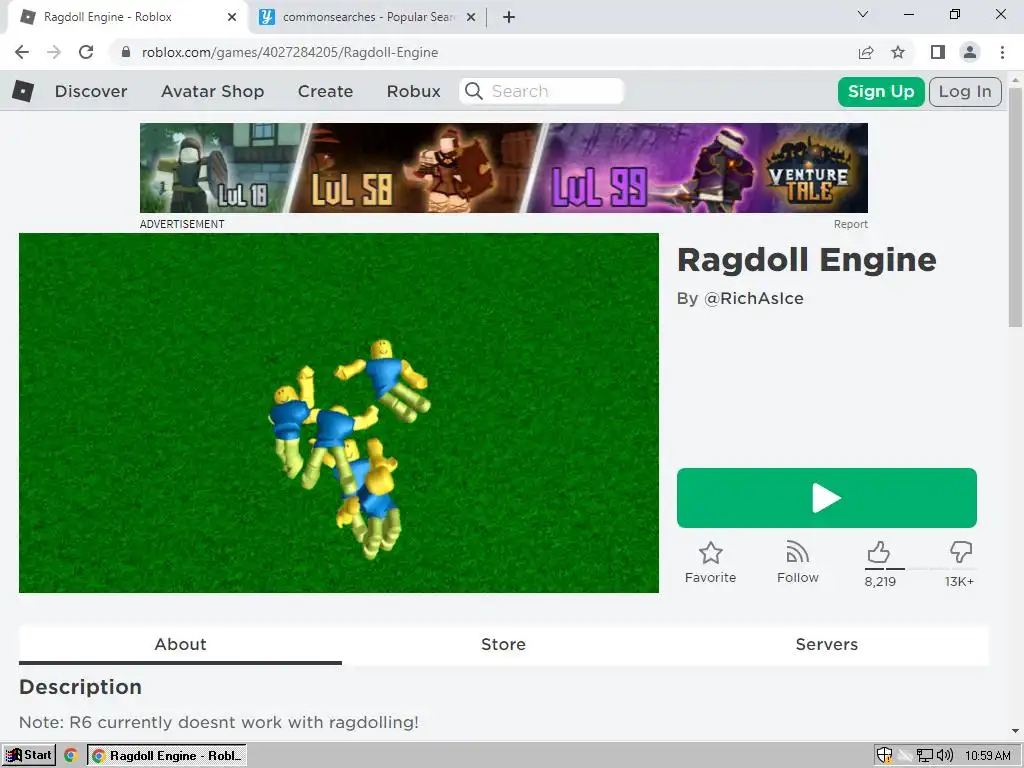
Task: Open Discover in the navigation bar
Action: (91, 91)
